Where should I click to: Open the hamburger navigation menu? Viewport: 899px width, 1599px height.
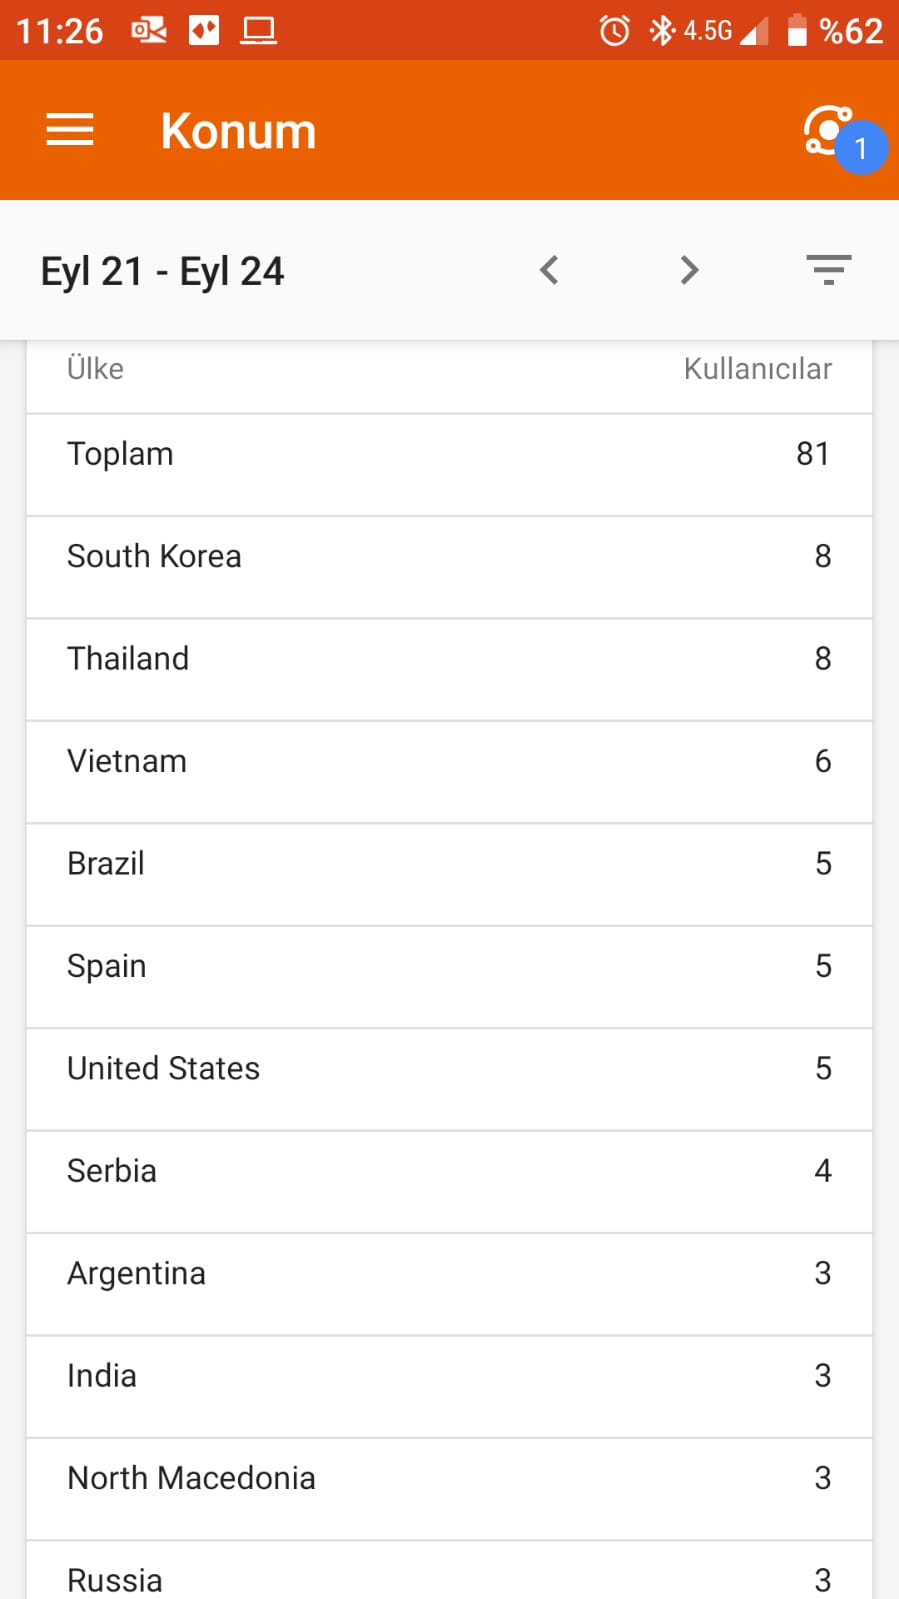pyautogui.click(x=70, y=130)
